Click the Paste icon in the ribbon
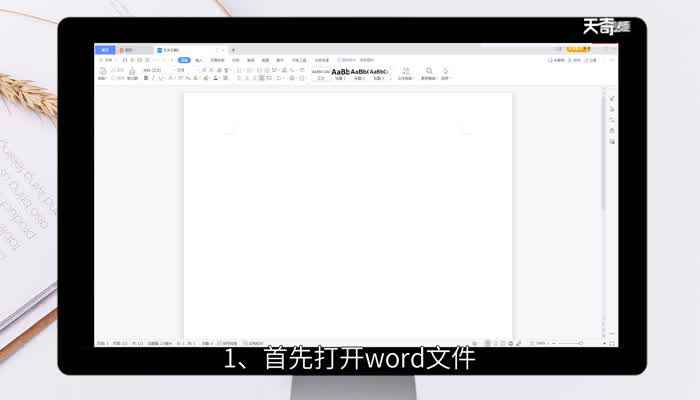This screenshot has width=700, height=400. coord(102,72)
